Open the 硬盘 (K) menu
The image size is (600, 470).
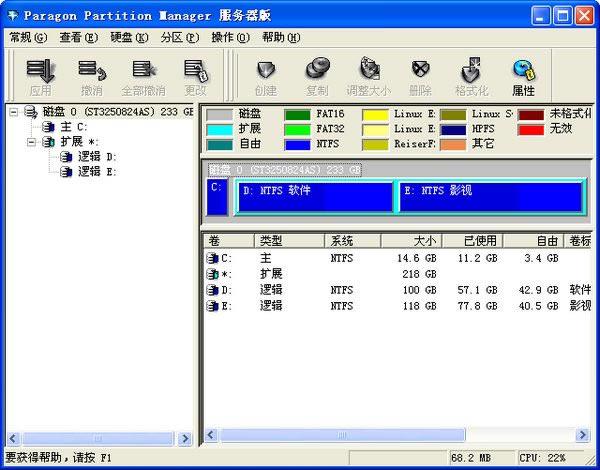coord(128,37)
